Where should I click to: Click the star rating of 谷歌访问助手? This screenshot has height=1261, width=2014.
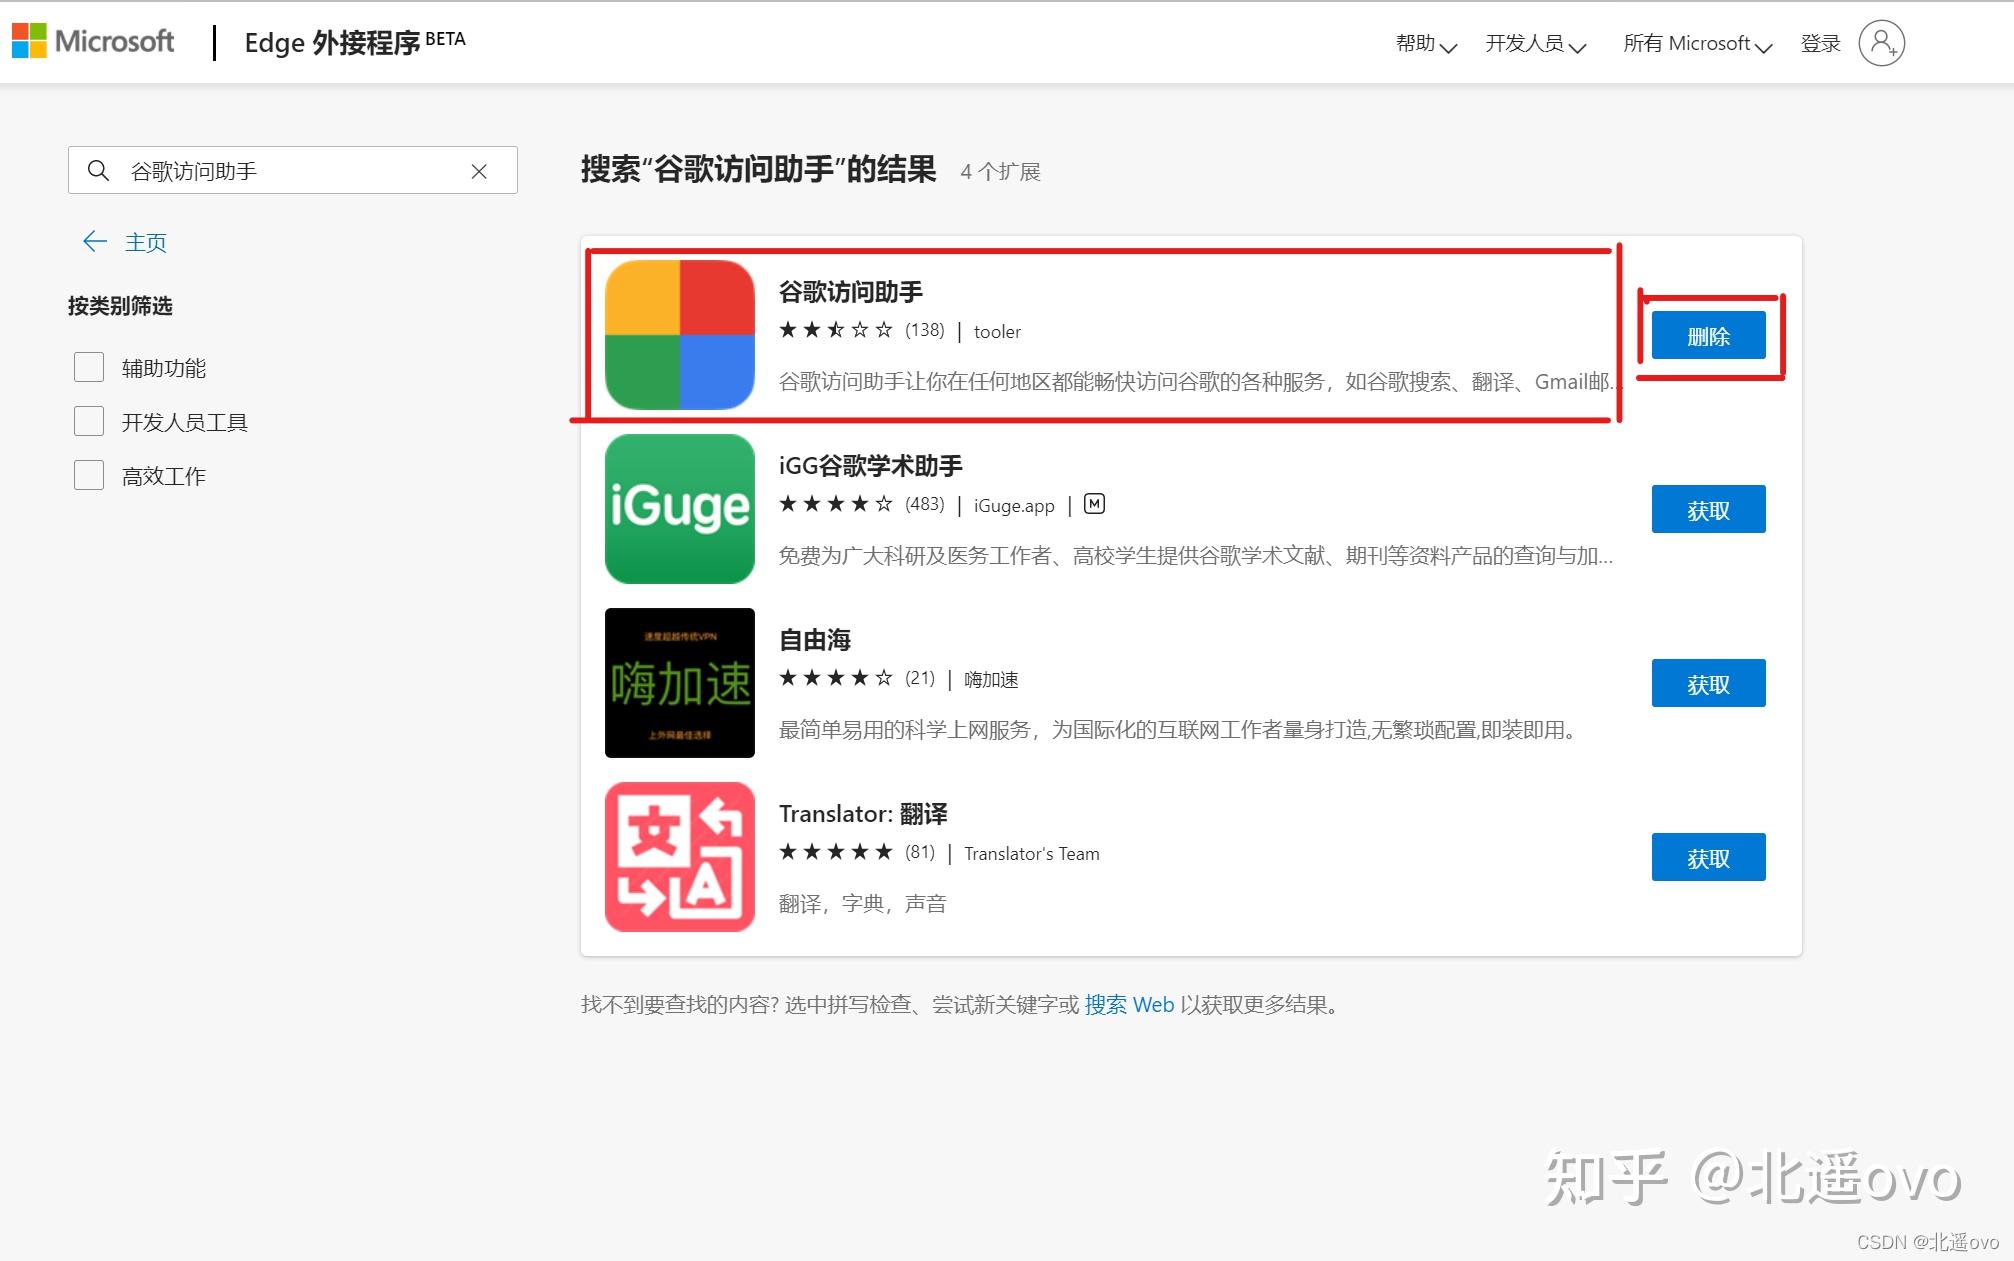pos(836,330)
